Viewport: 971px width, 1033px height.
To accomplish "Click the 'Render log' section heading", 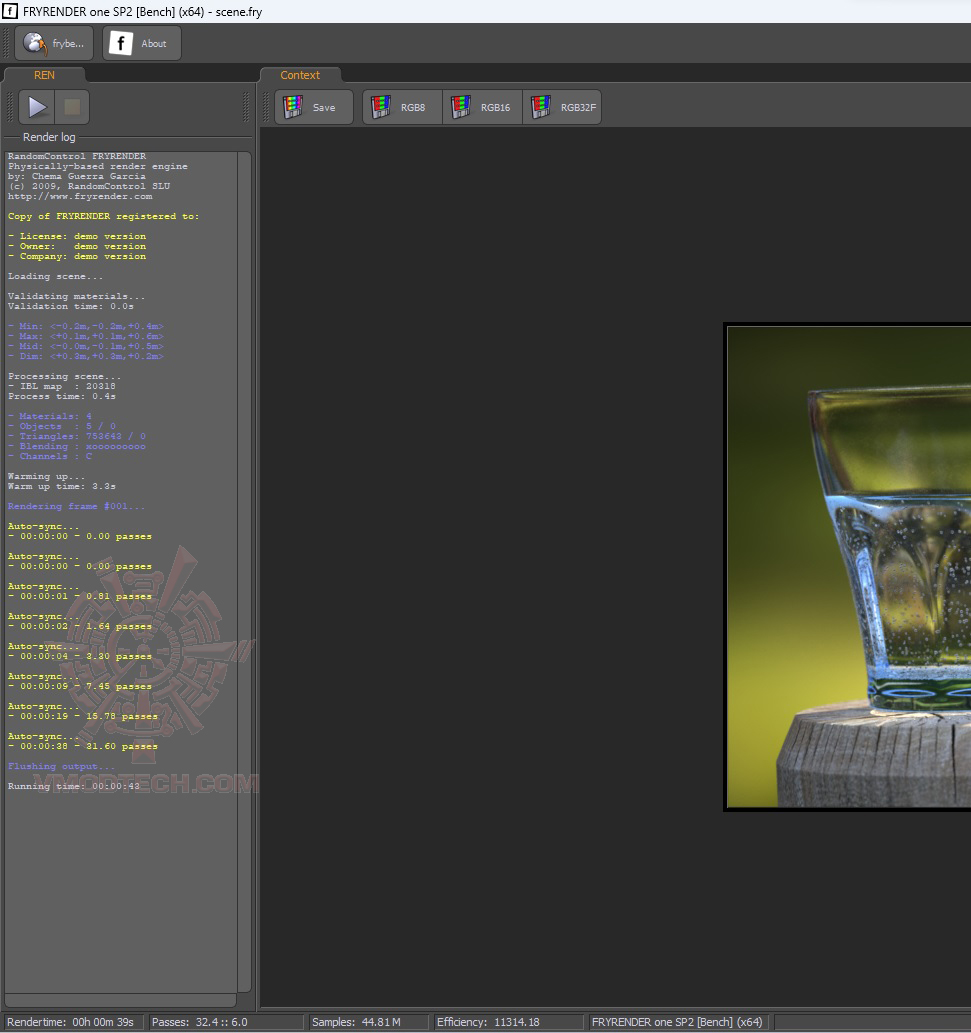I will (49, 137).
